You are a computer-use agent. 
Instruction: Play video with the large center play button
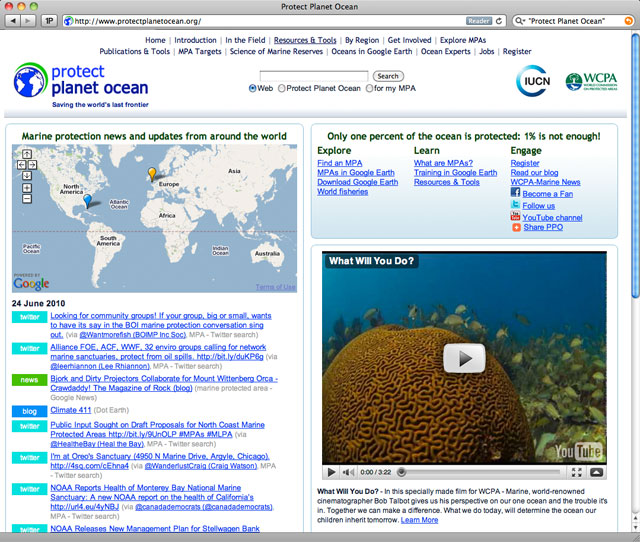[464, 358]
